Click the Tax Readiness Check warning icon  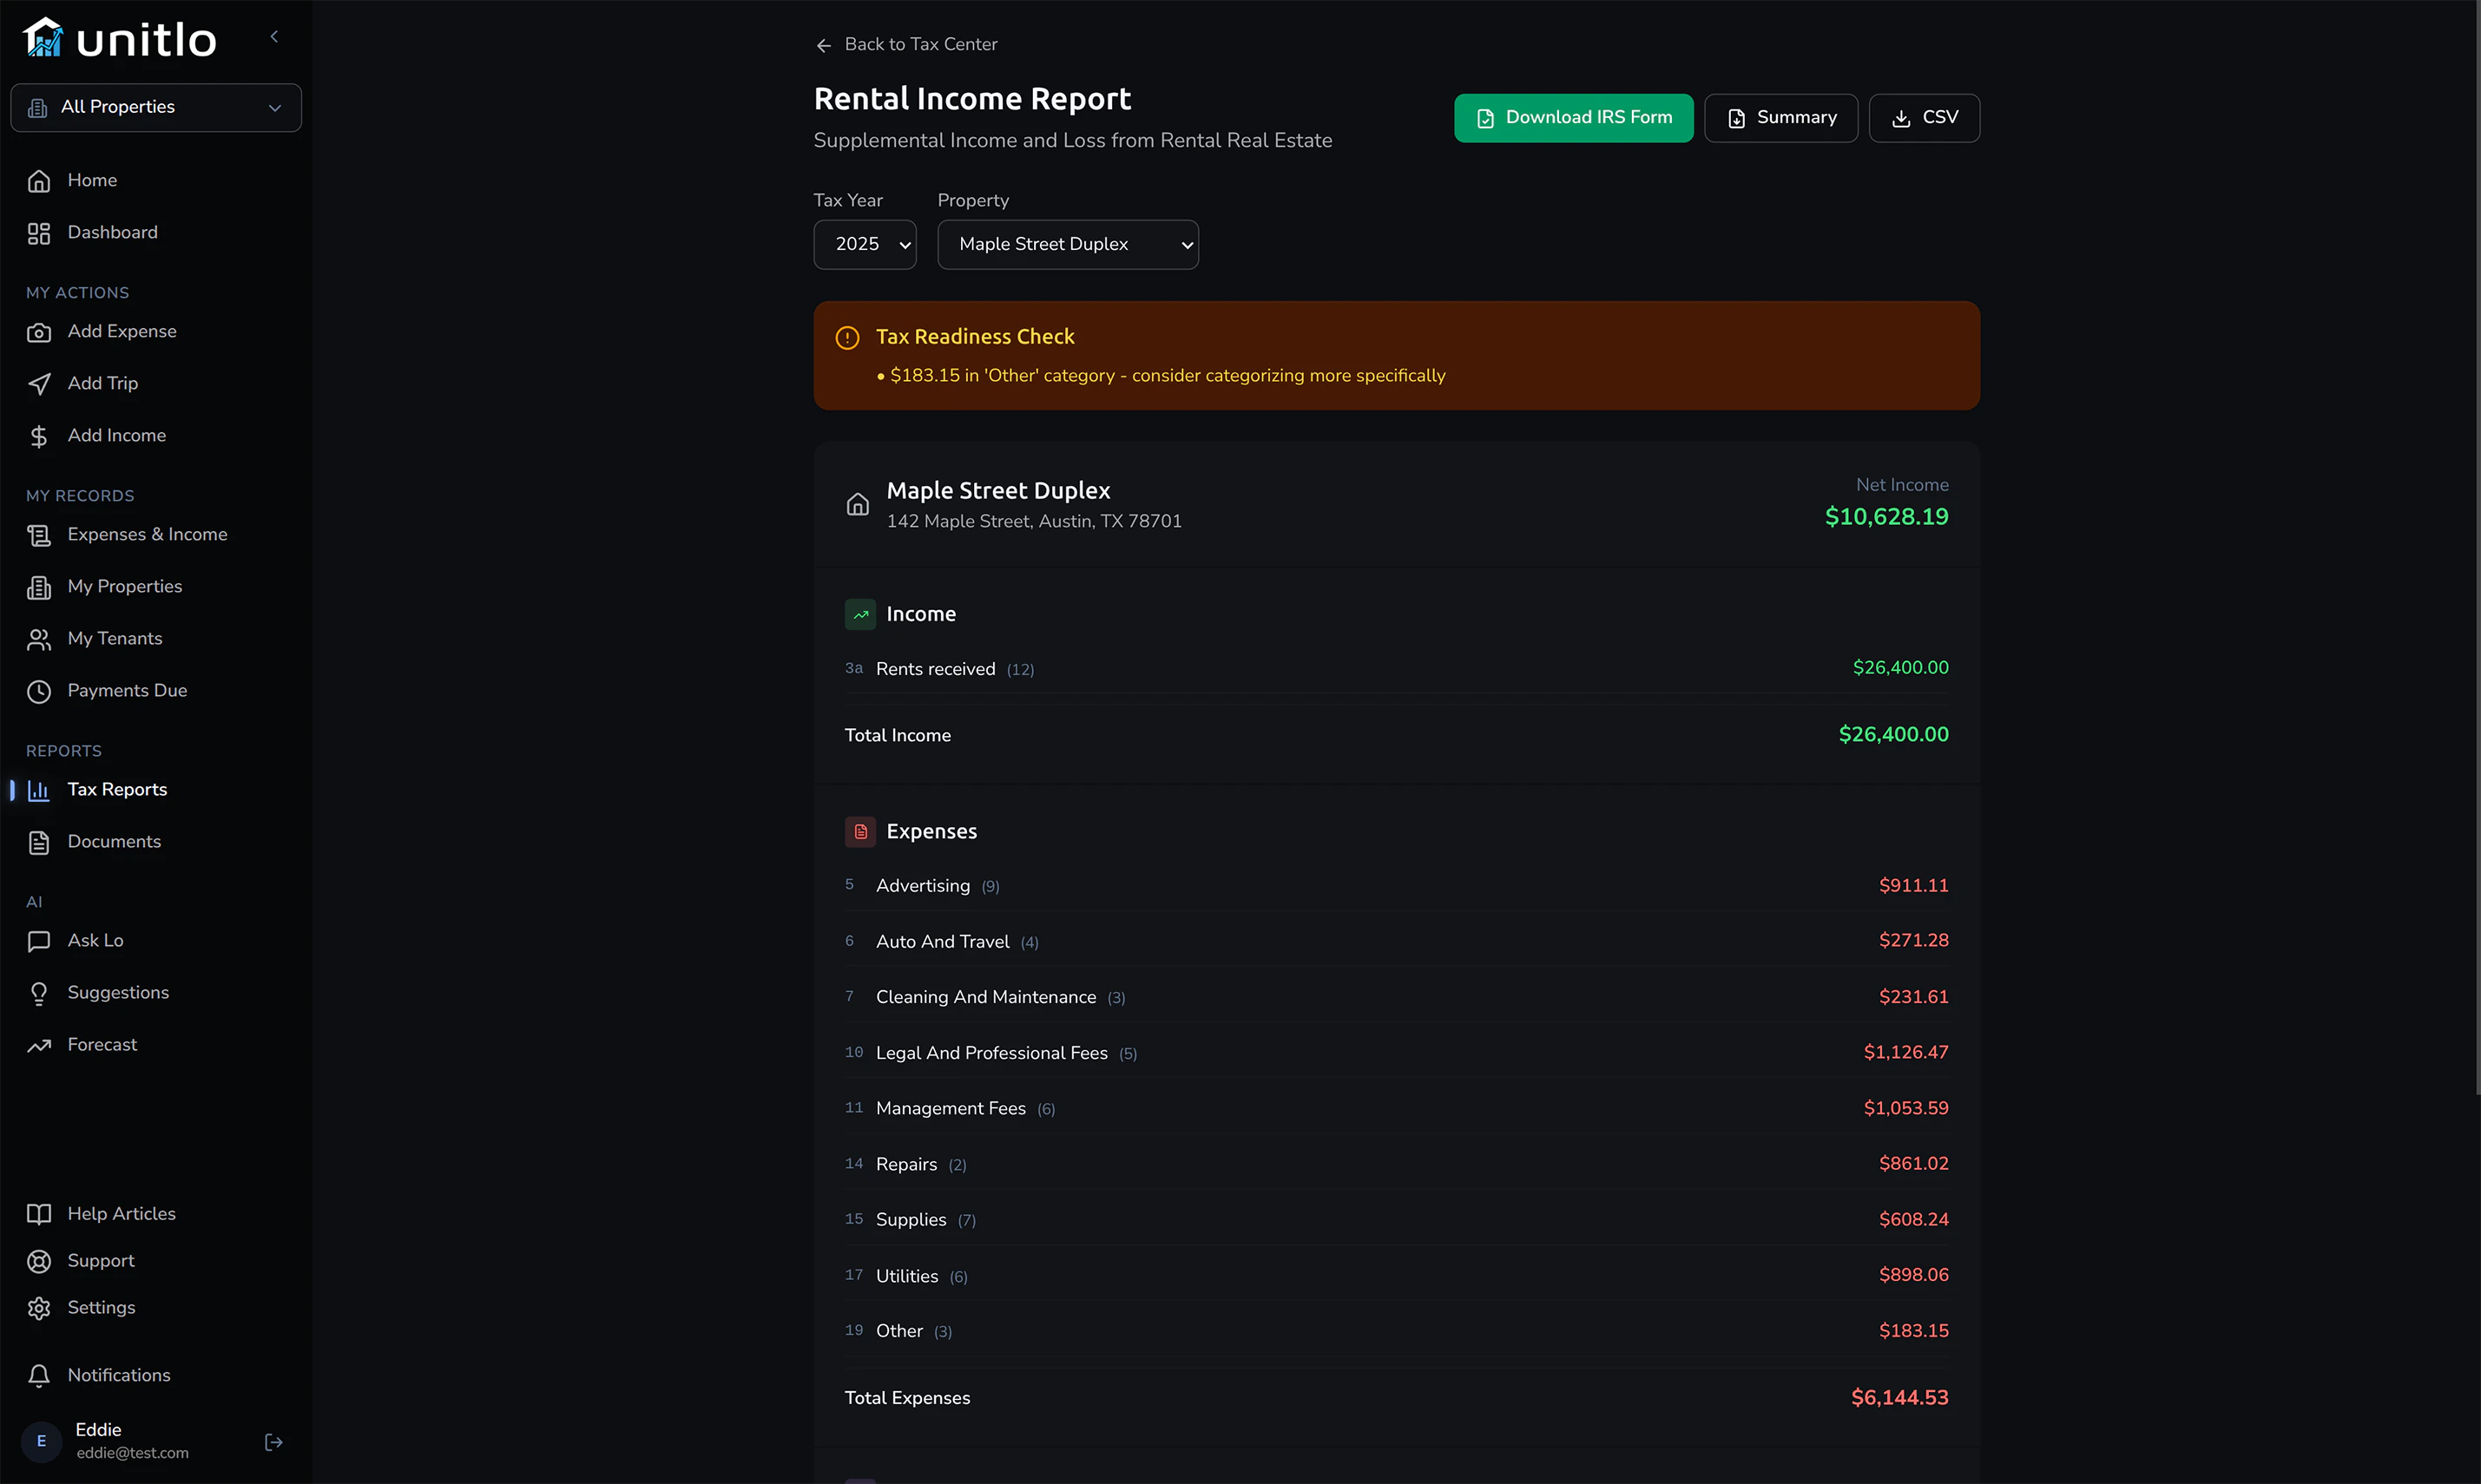847,337
